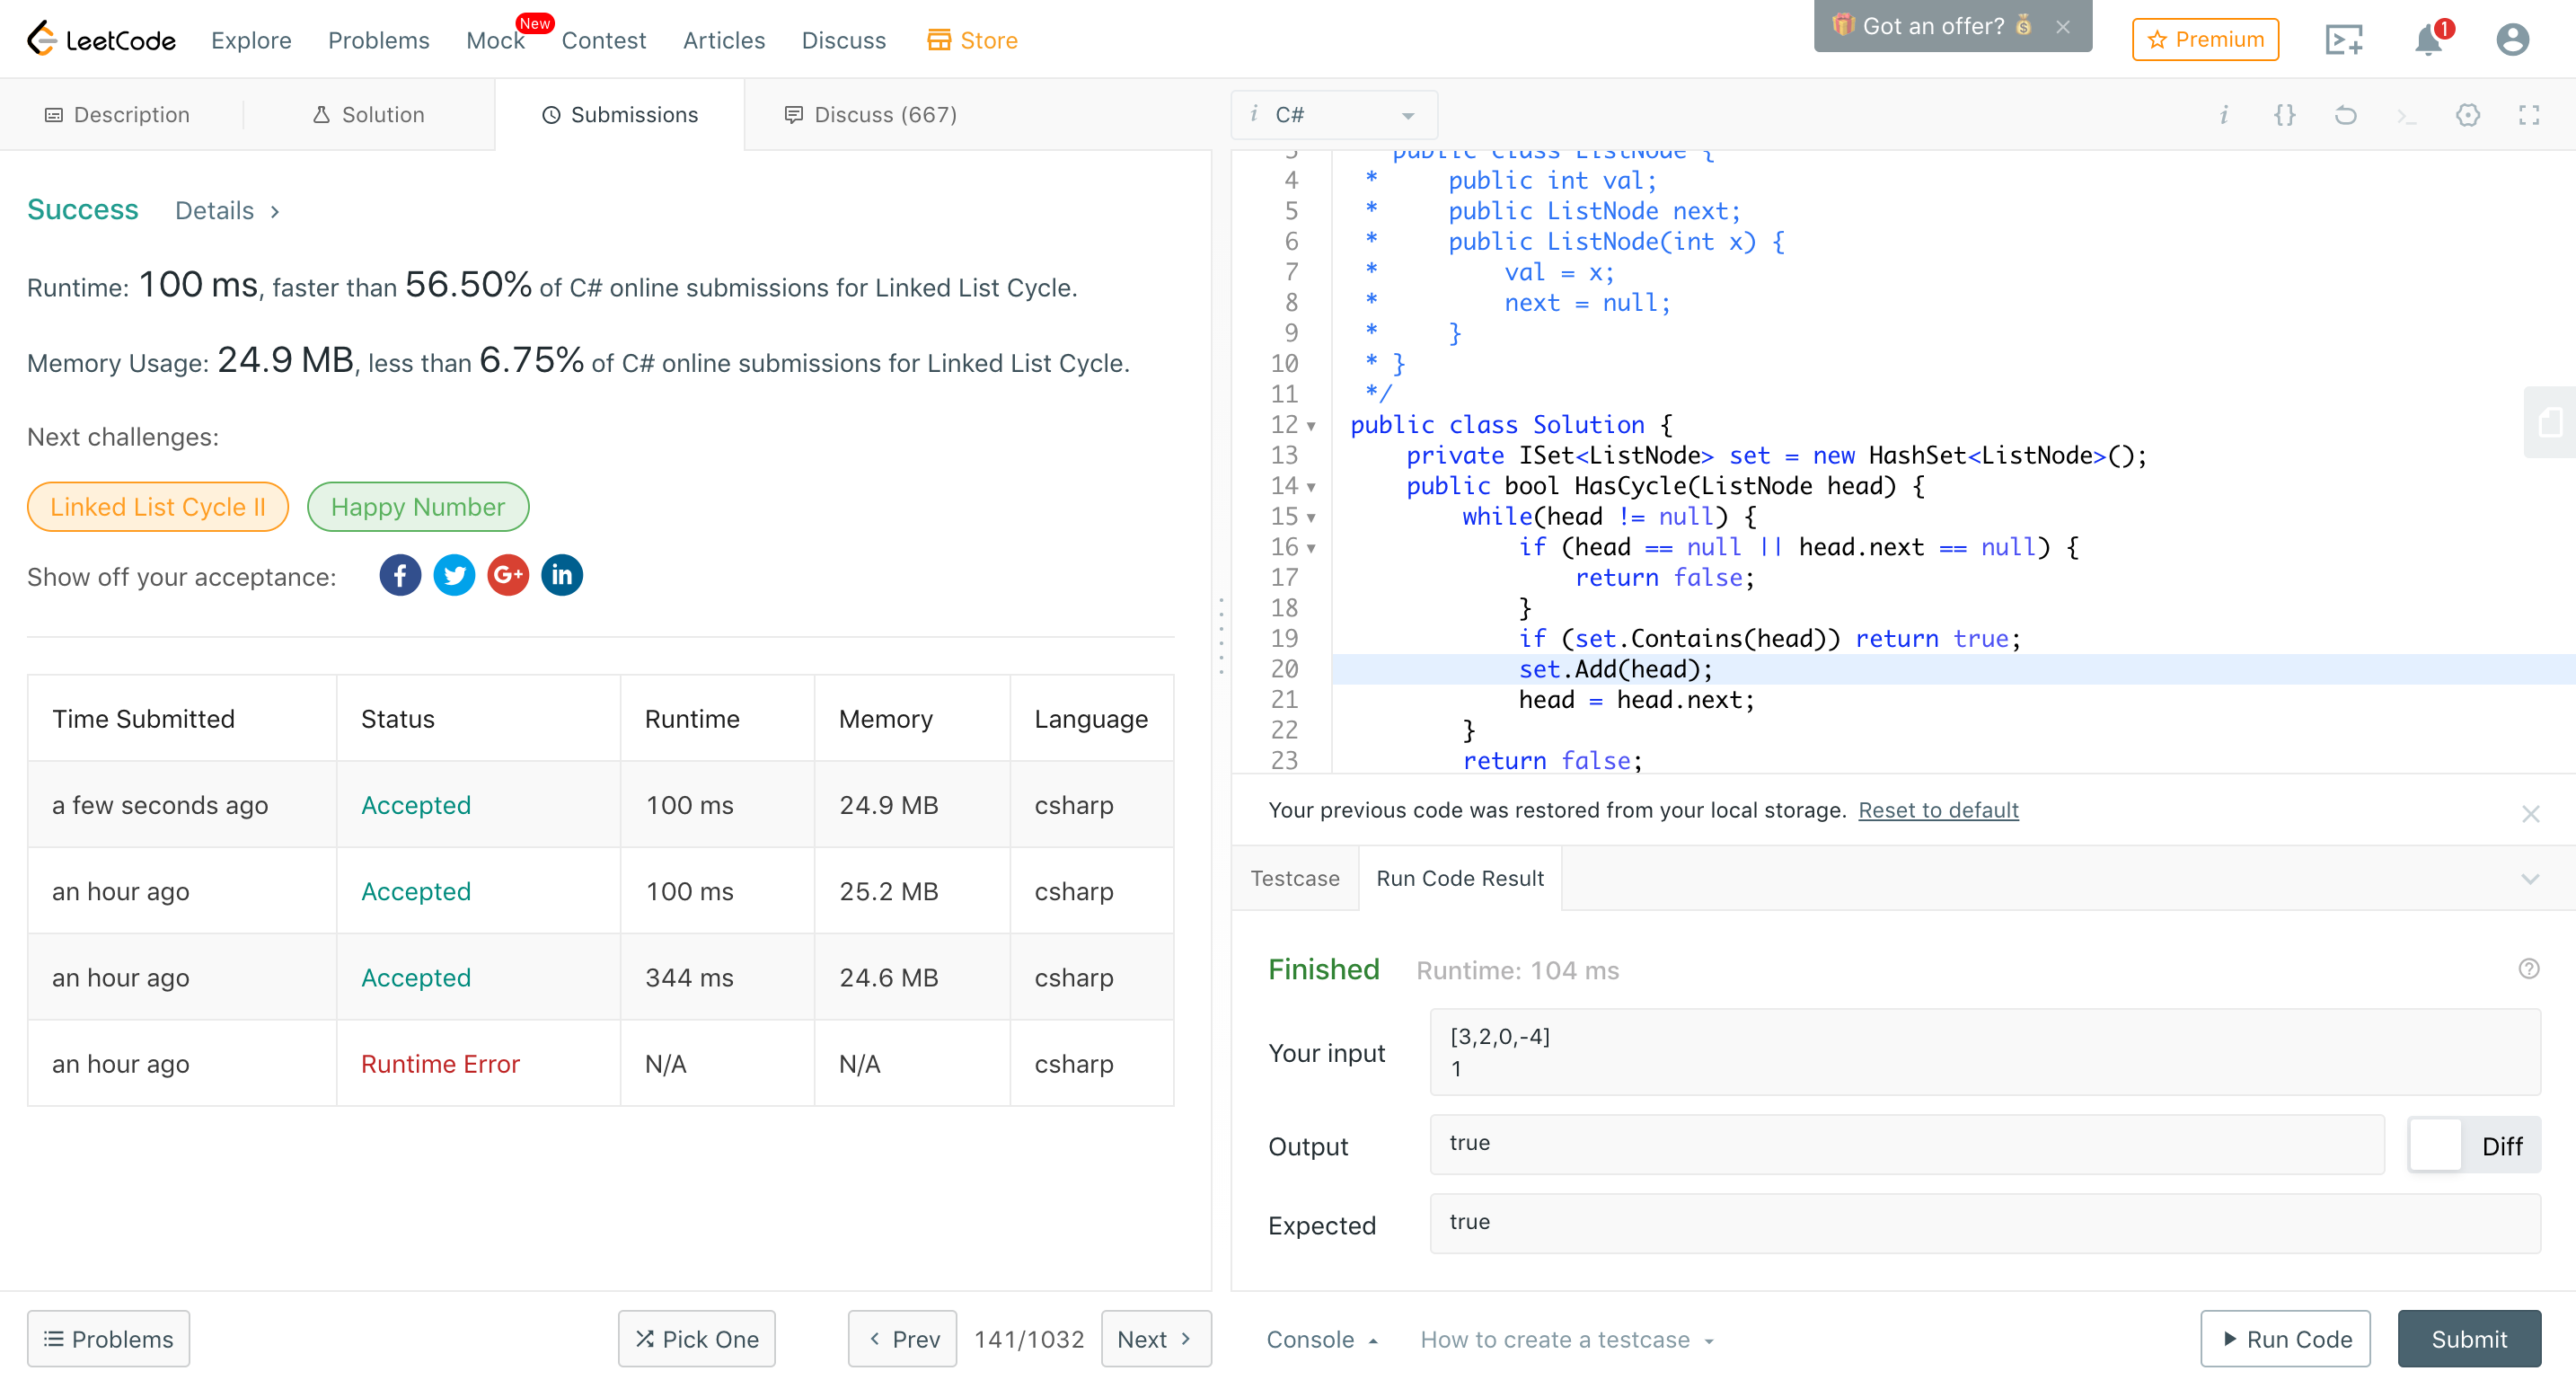Click the 'Your input' field

[x=1985, y=1052]
